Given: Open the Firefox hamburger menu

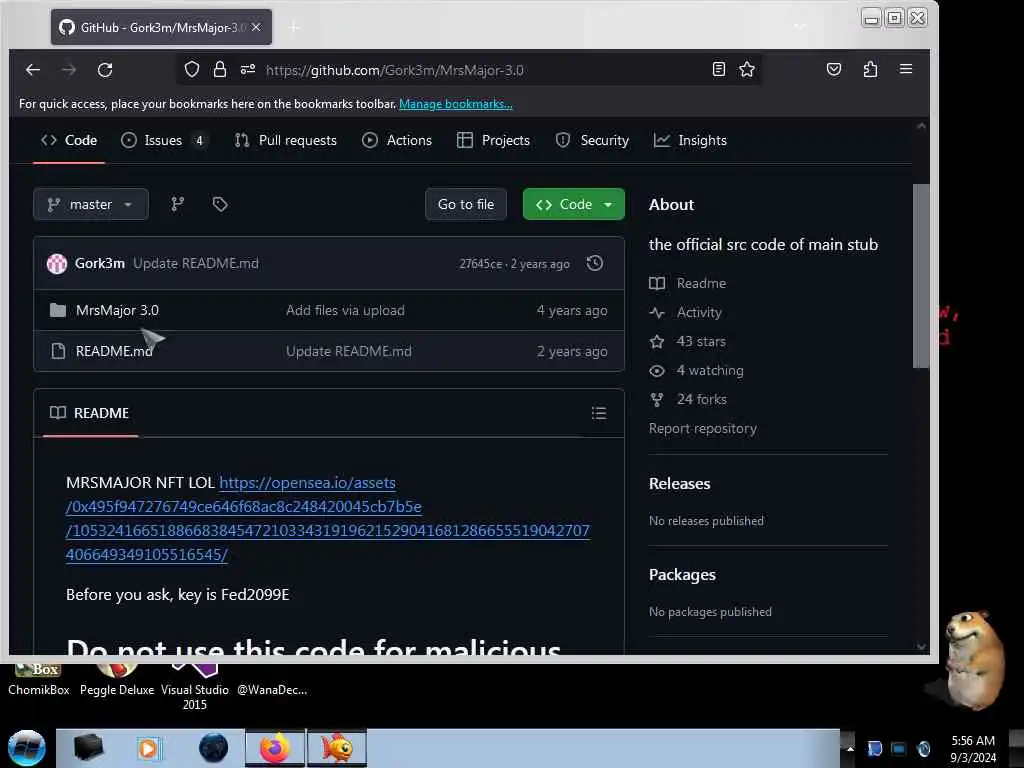Looking at the screenshot, I should point(906,69).
